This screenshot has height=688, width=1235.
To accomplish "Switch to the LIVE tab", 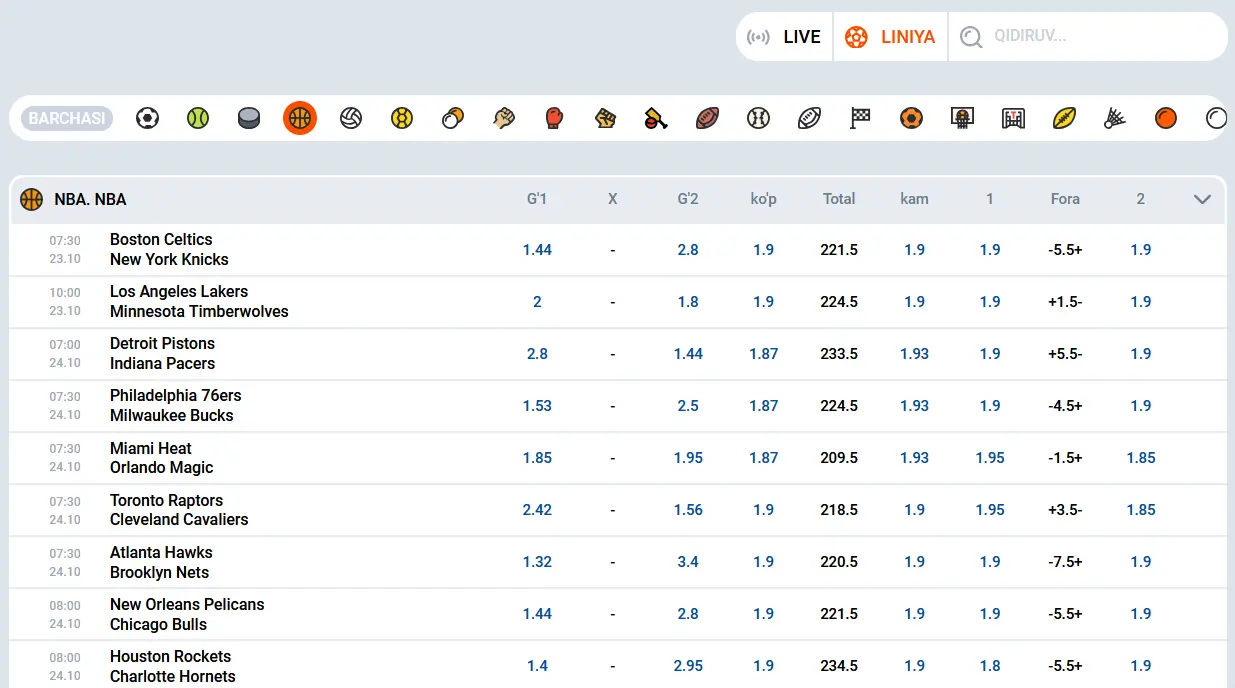I will [x=785, y=37].
